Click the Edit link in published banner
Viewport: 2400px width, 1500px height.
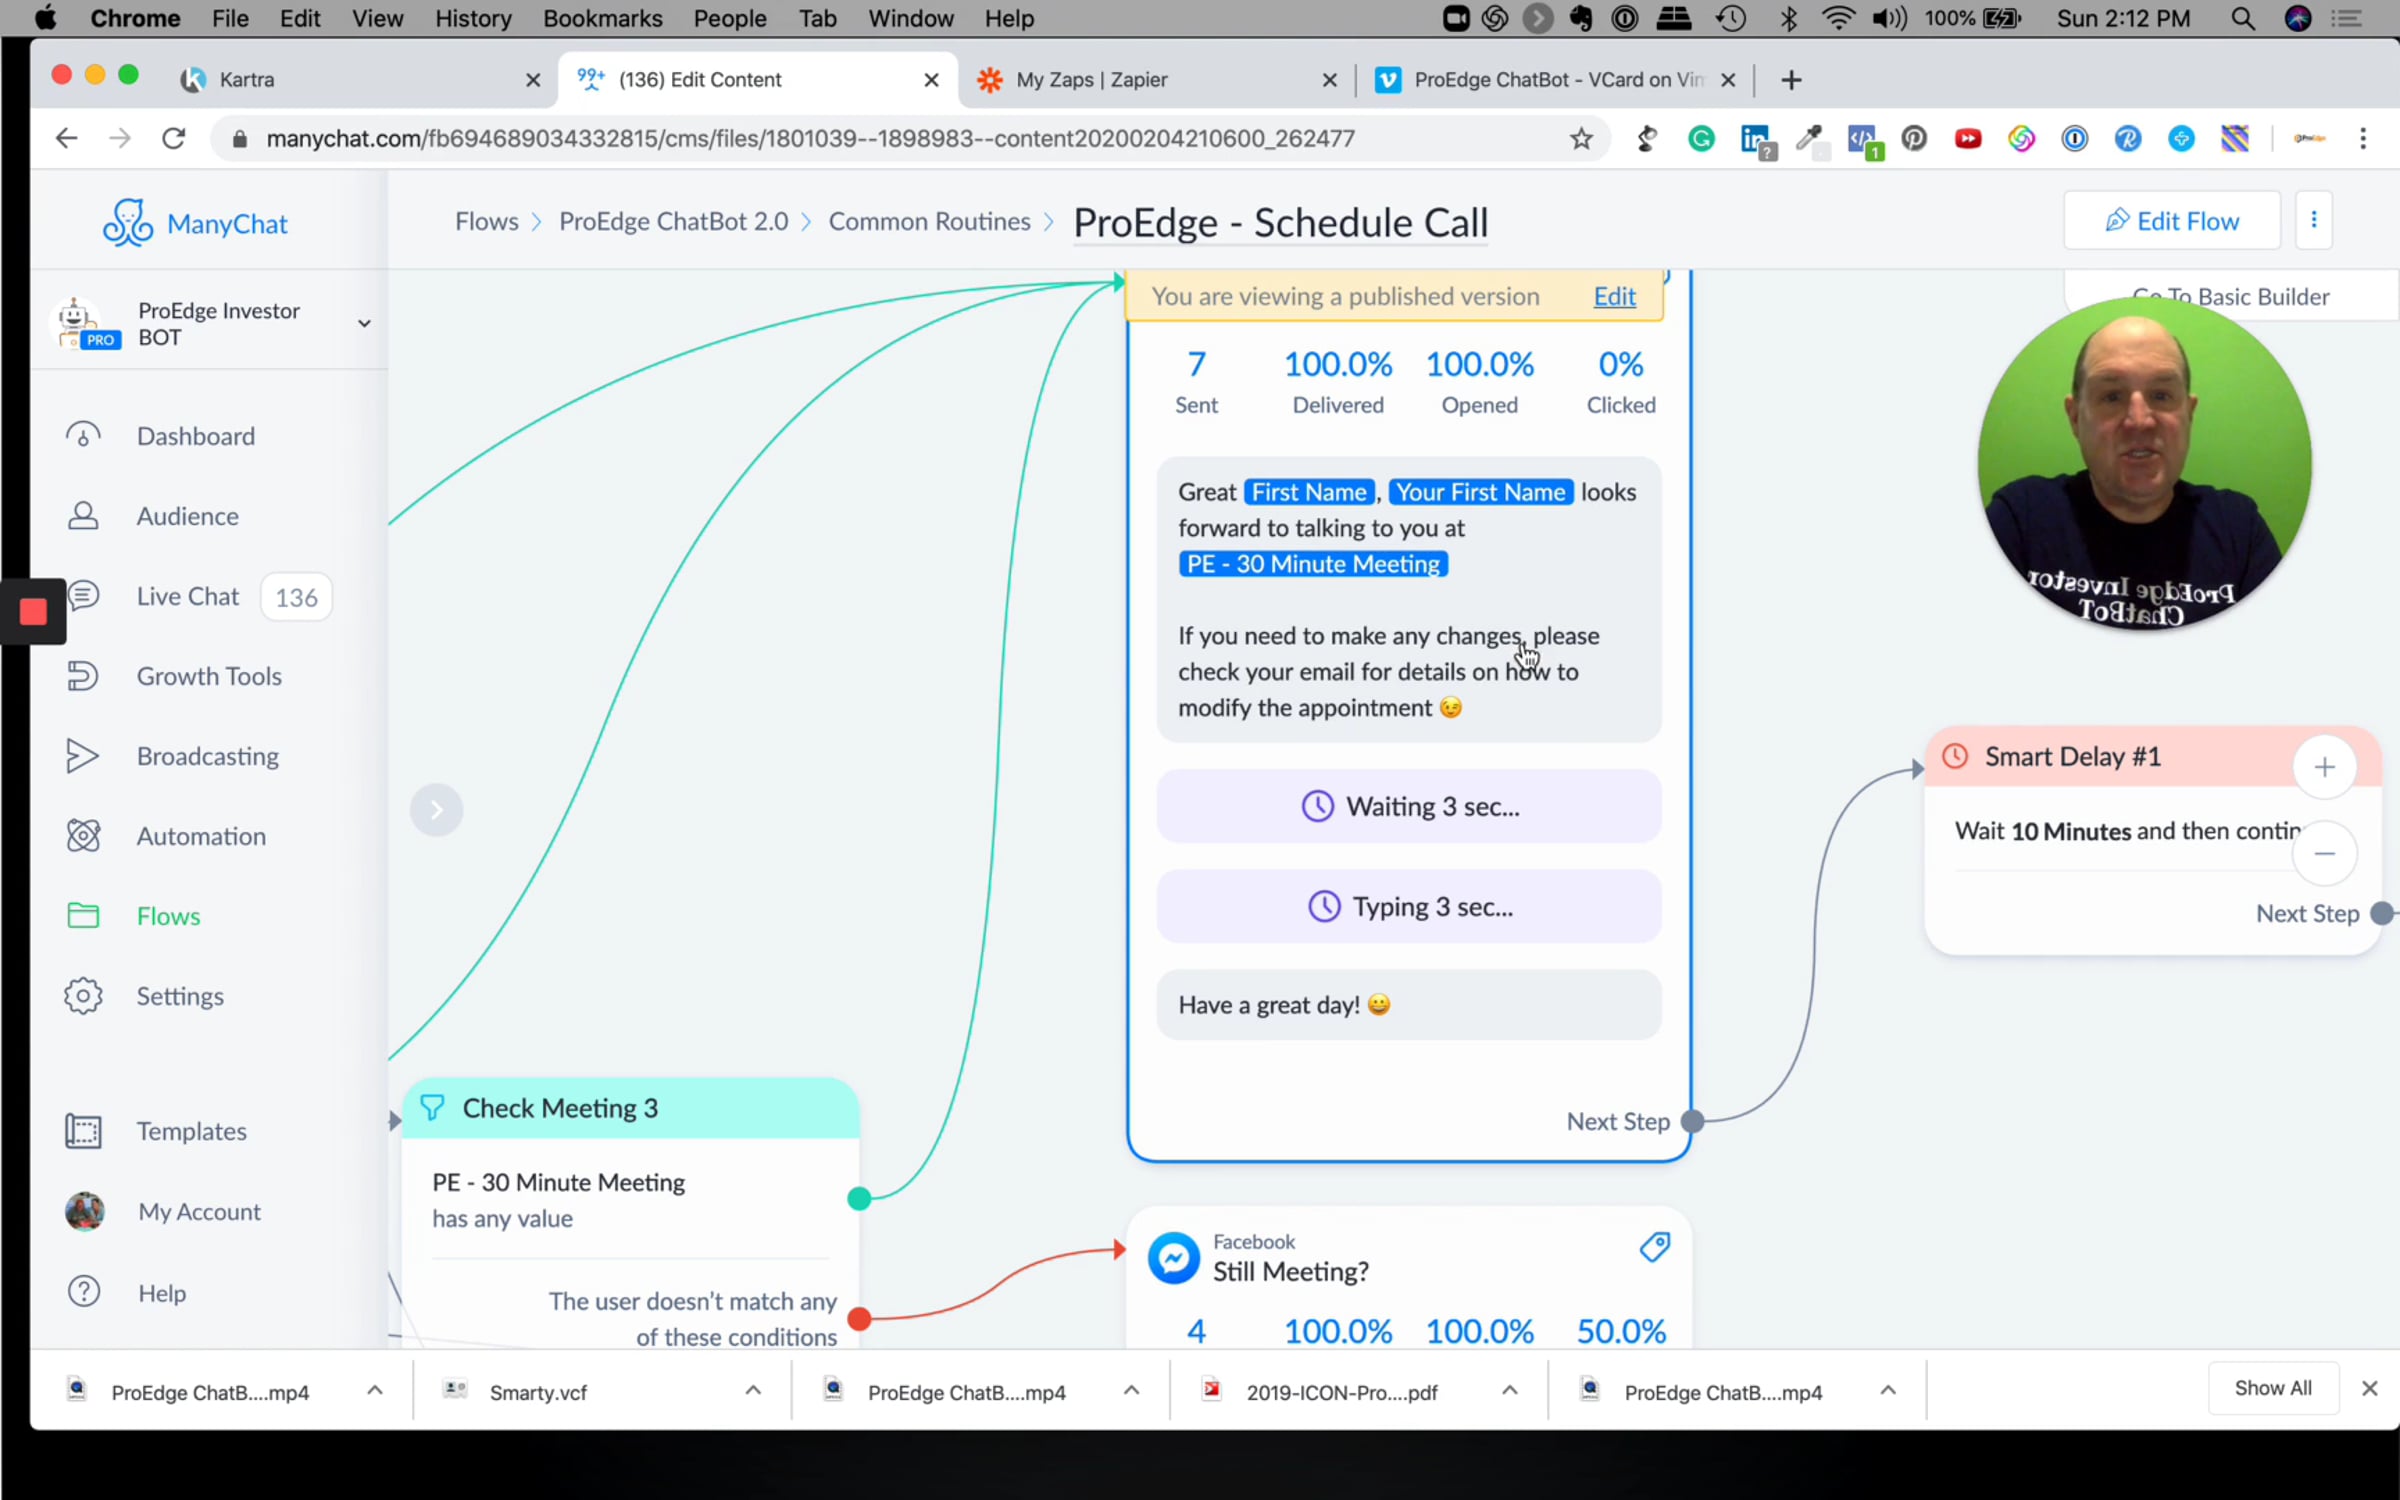click(x=1614, y=296)
